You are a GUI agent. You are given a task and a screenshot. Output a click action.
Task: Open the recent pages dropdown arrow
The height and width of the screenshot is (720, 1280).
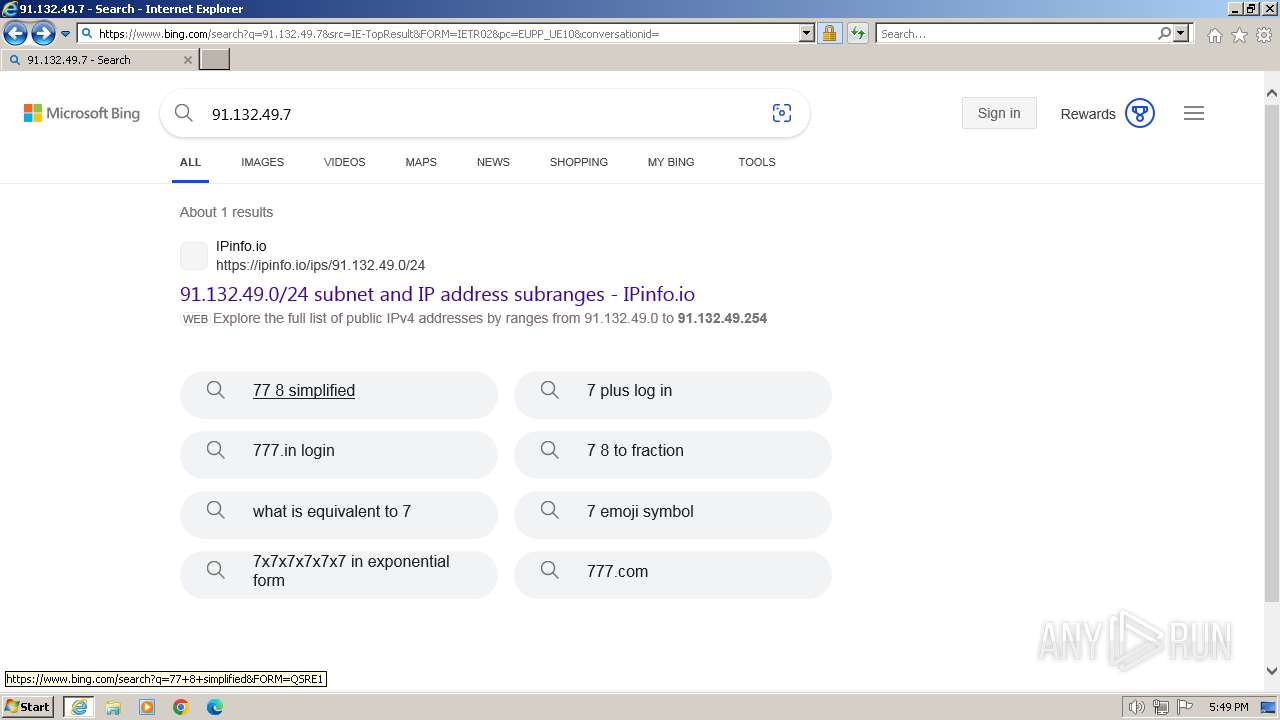pyautogui.click(x=66, y=34)
